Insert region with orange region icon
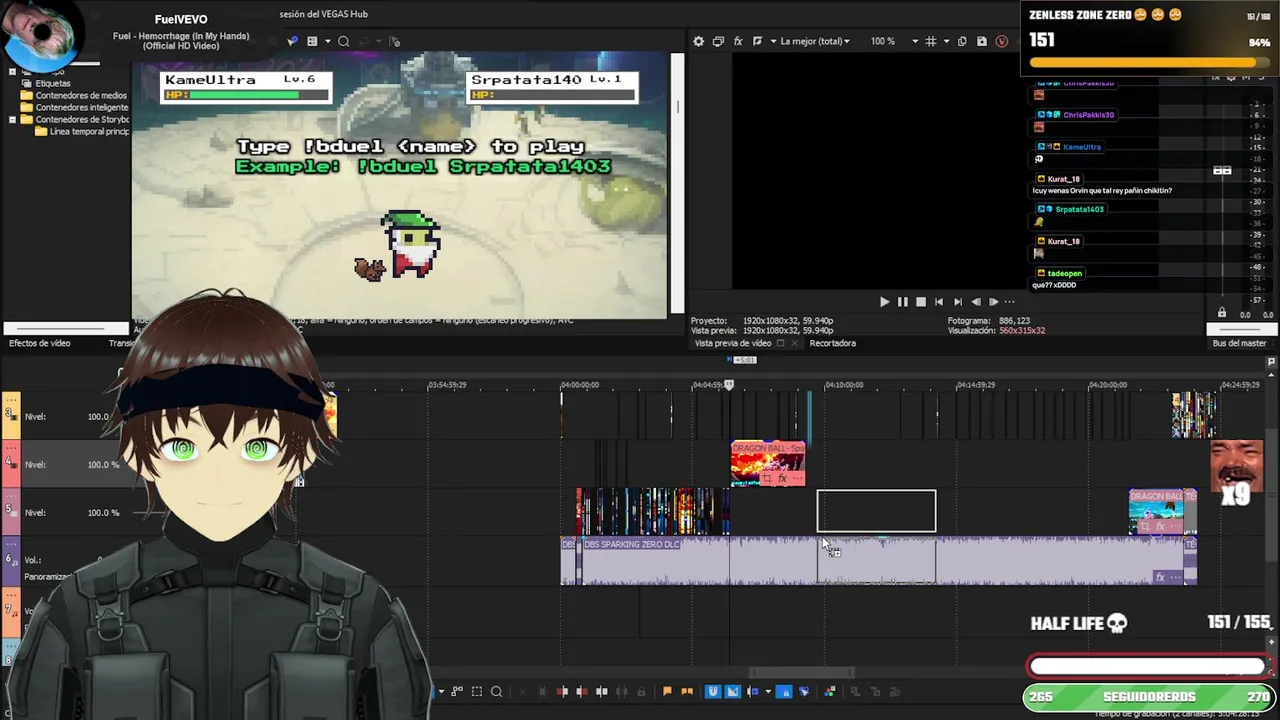 point(687,691)
